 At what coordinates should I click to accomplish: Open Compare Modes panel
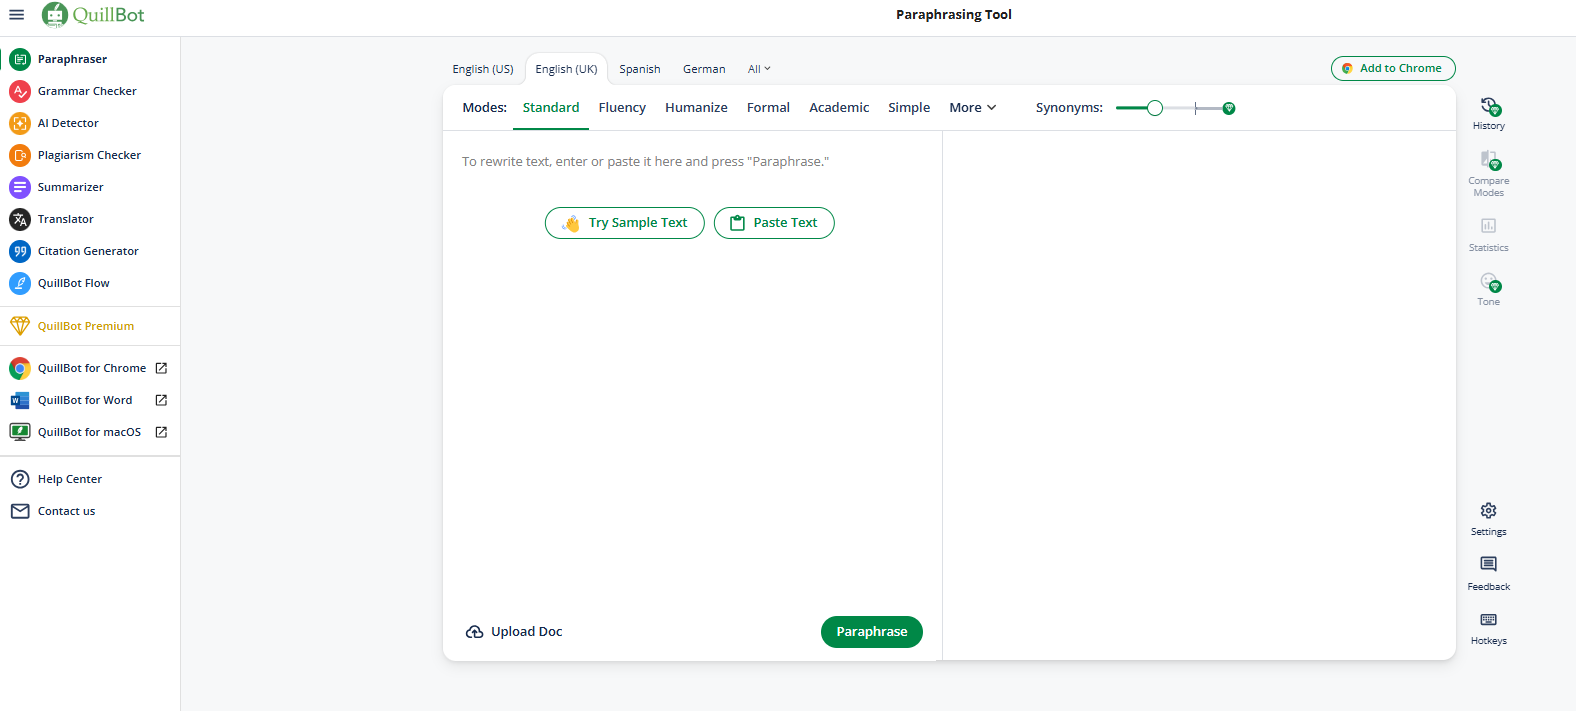[x=1488, y=173]
